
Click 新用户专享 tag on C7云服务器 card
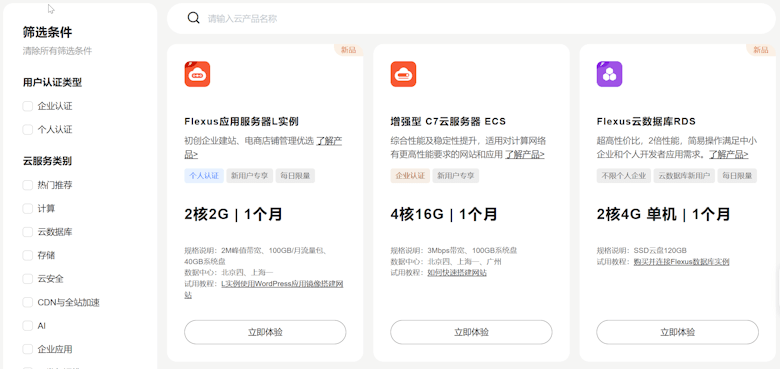(x=456, y=176)
